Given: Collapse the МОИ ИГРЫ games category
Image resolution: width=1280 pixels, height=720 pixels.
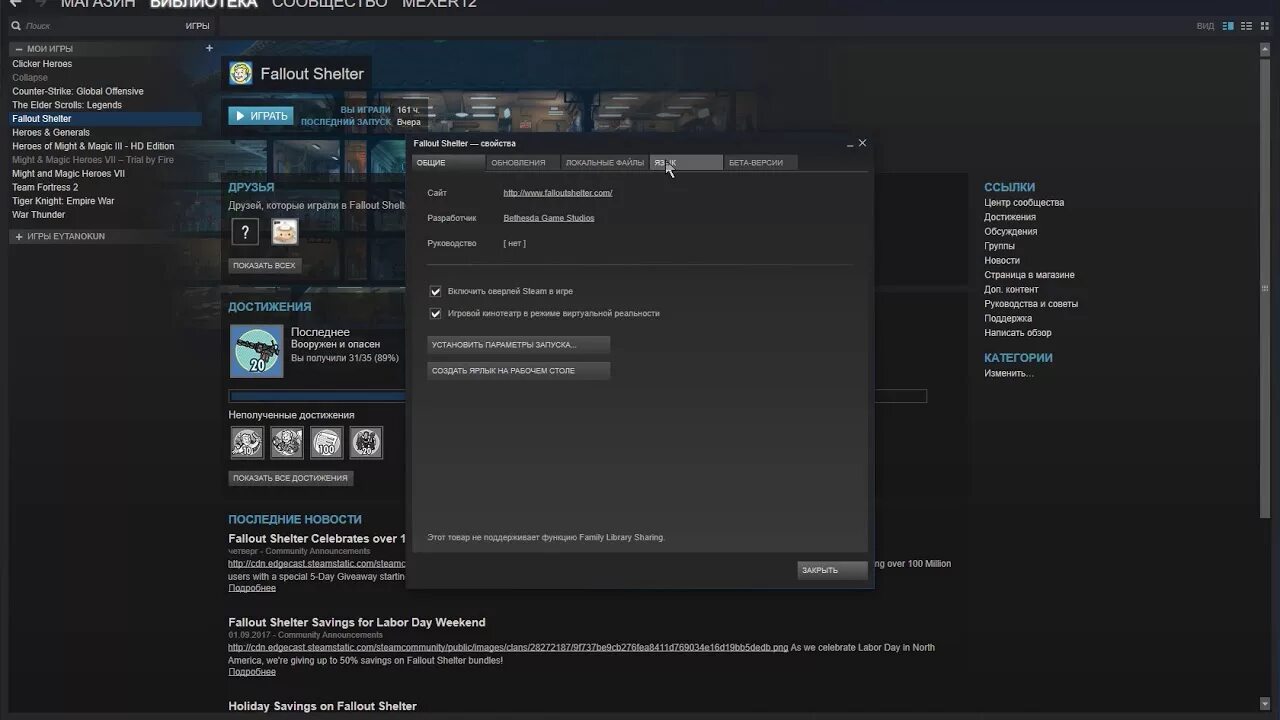Looking at the screenshot, I should coord(19,48).
